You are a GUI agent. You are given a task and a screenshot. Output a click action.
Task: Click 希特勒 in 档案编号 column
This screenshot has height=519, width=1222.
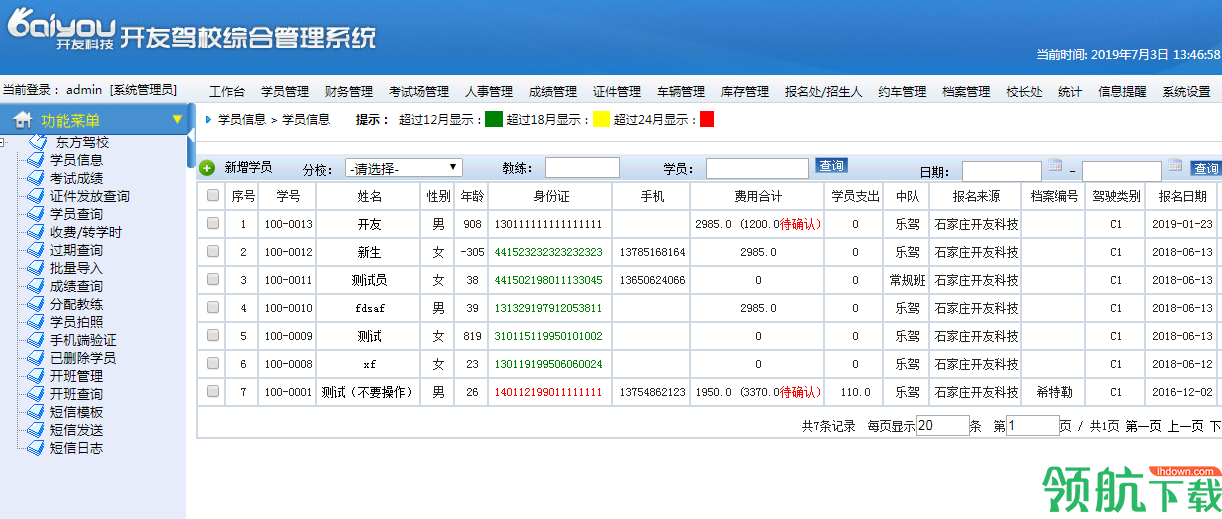(1054, 392)
